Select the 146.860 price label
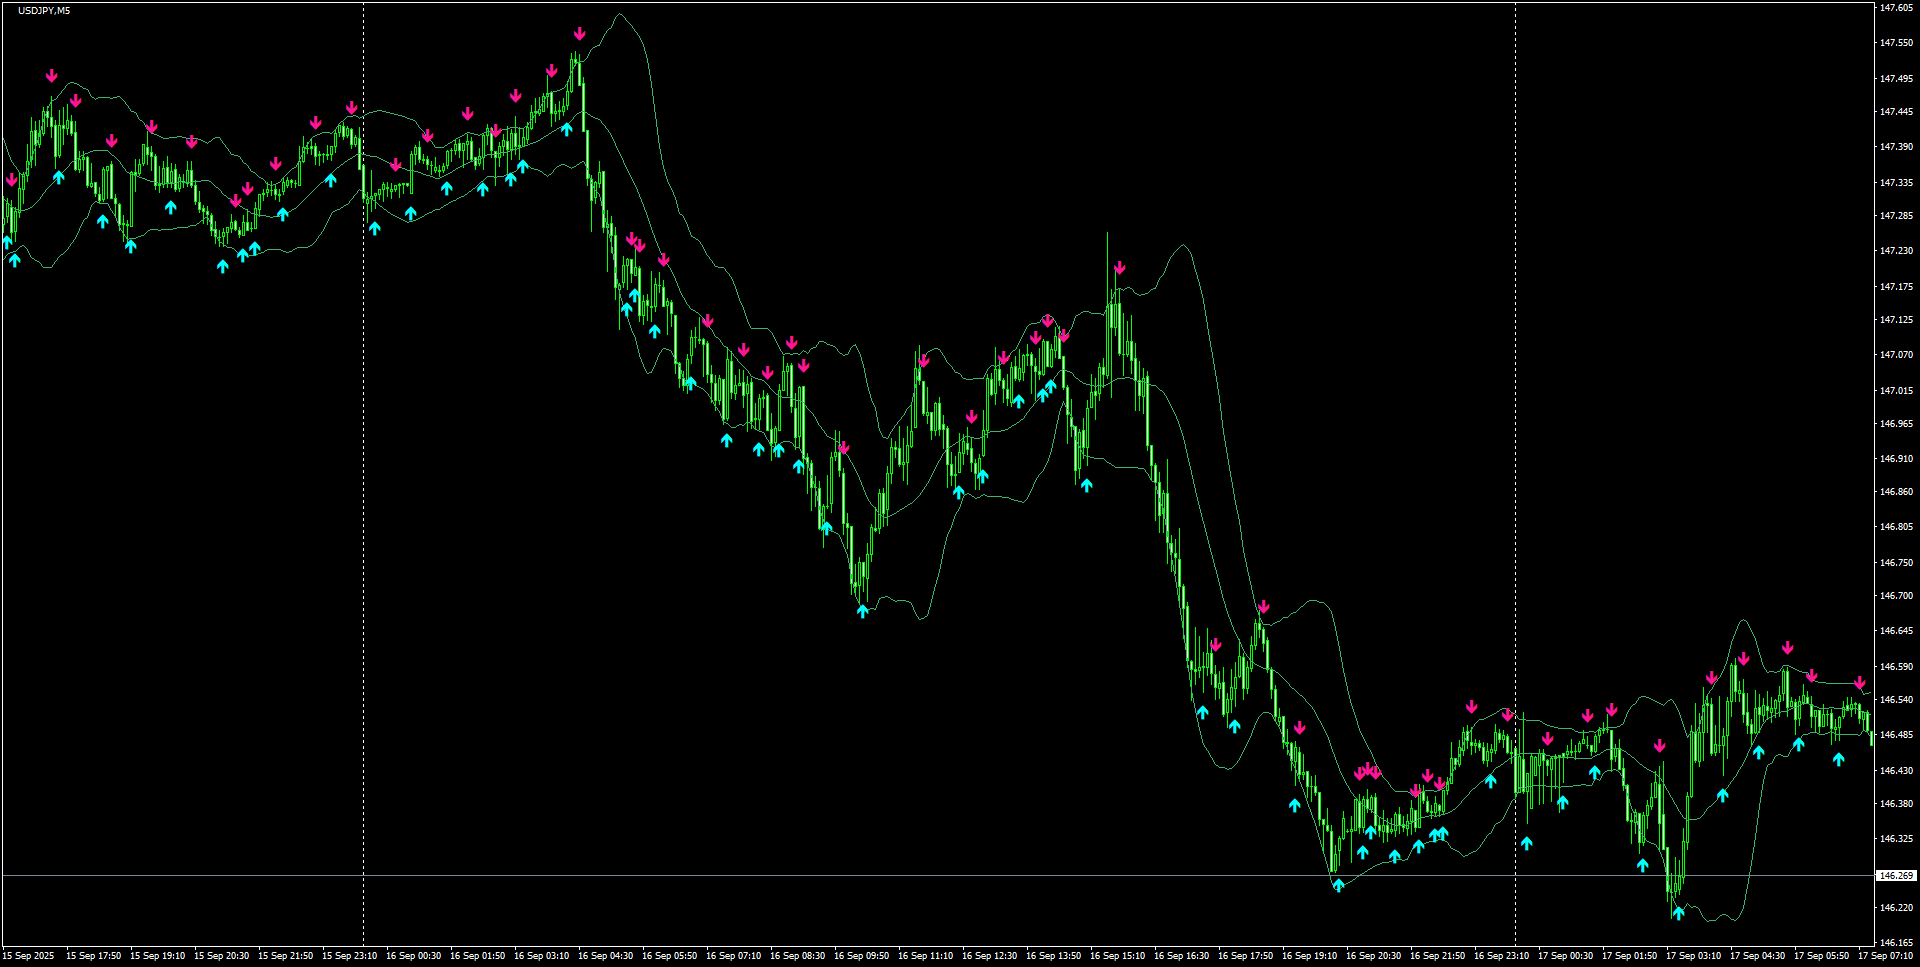The height and width of the screenshot is (967, 1920). pyautogui.click(x=1896, y=492)
